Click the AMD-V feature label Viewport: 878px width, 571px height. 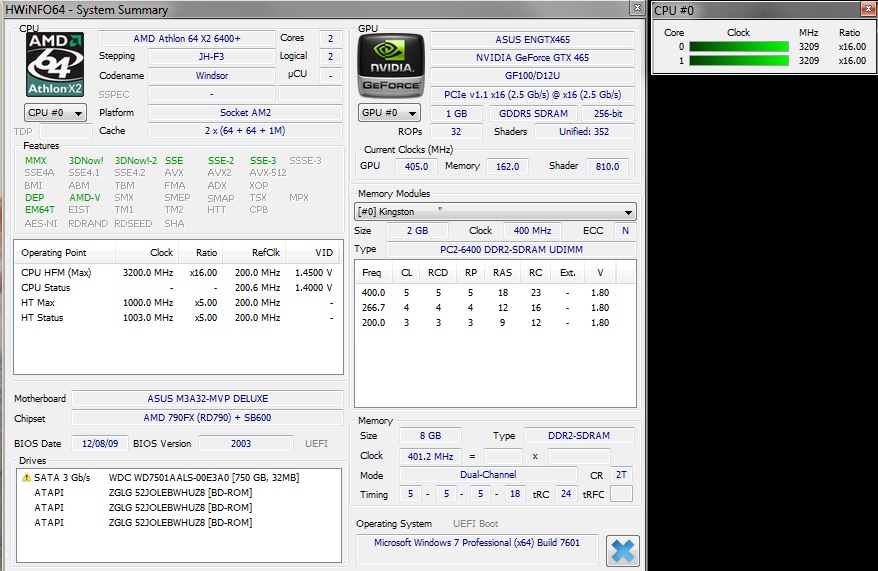click(x=85, y=198)
